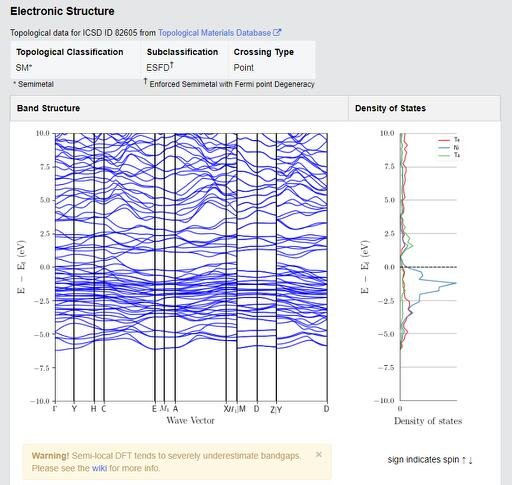Image resolution: width=512 pixels, height=485 pixels.
Task: Click the Topological Classification SM value
Action: coord(24,68)
